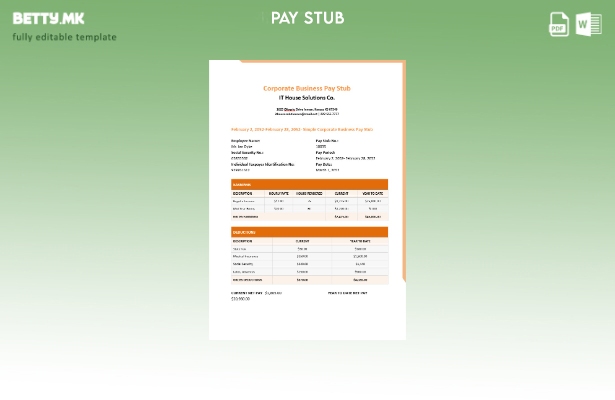Image resolution: width=615 pixels, height=400 pixels.
Task: Click the Earnings table column header row
Action: [x=309, y=193]
